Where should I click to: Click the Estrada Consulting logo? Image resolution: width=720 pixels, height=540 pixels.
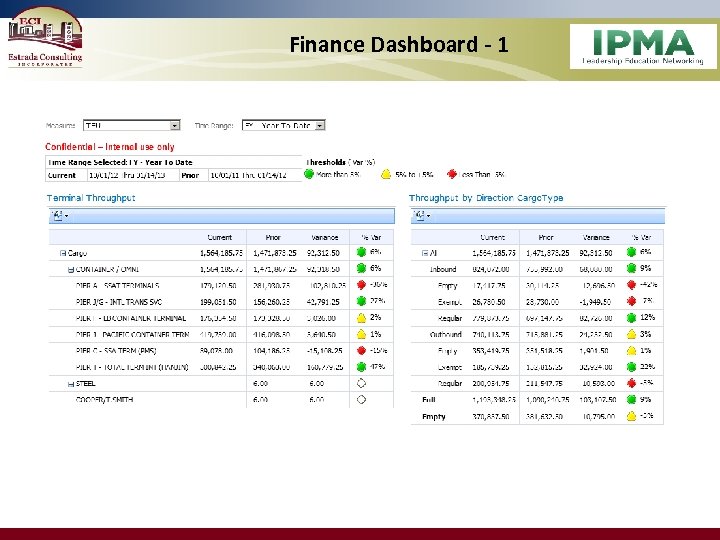45,38
